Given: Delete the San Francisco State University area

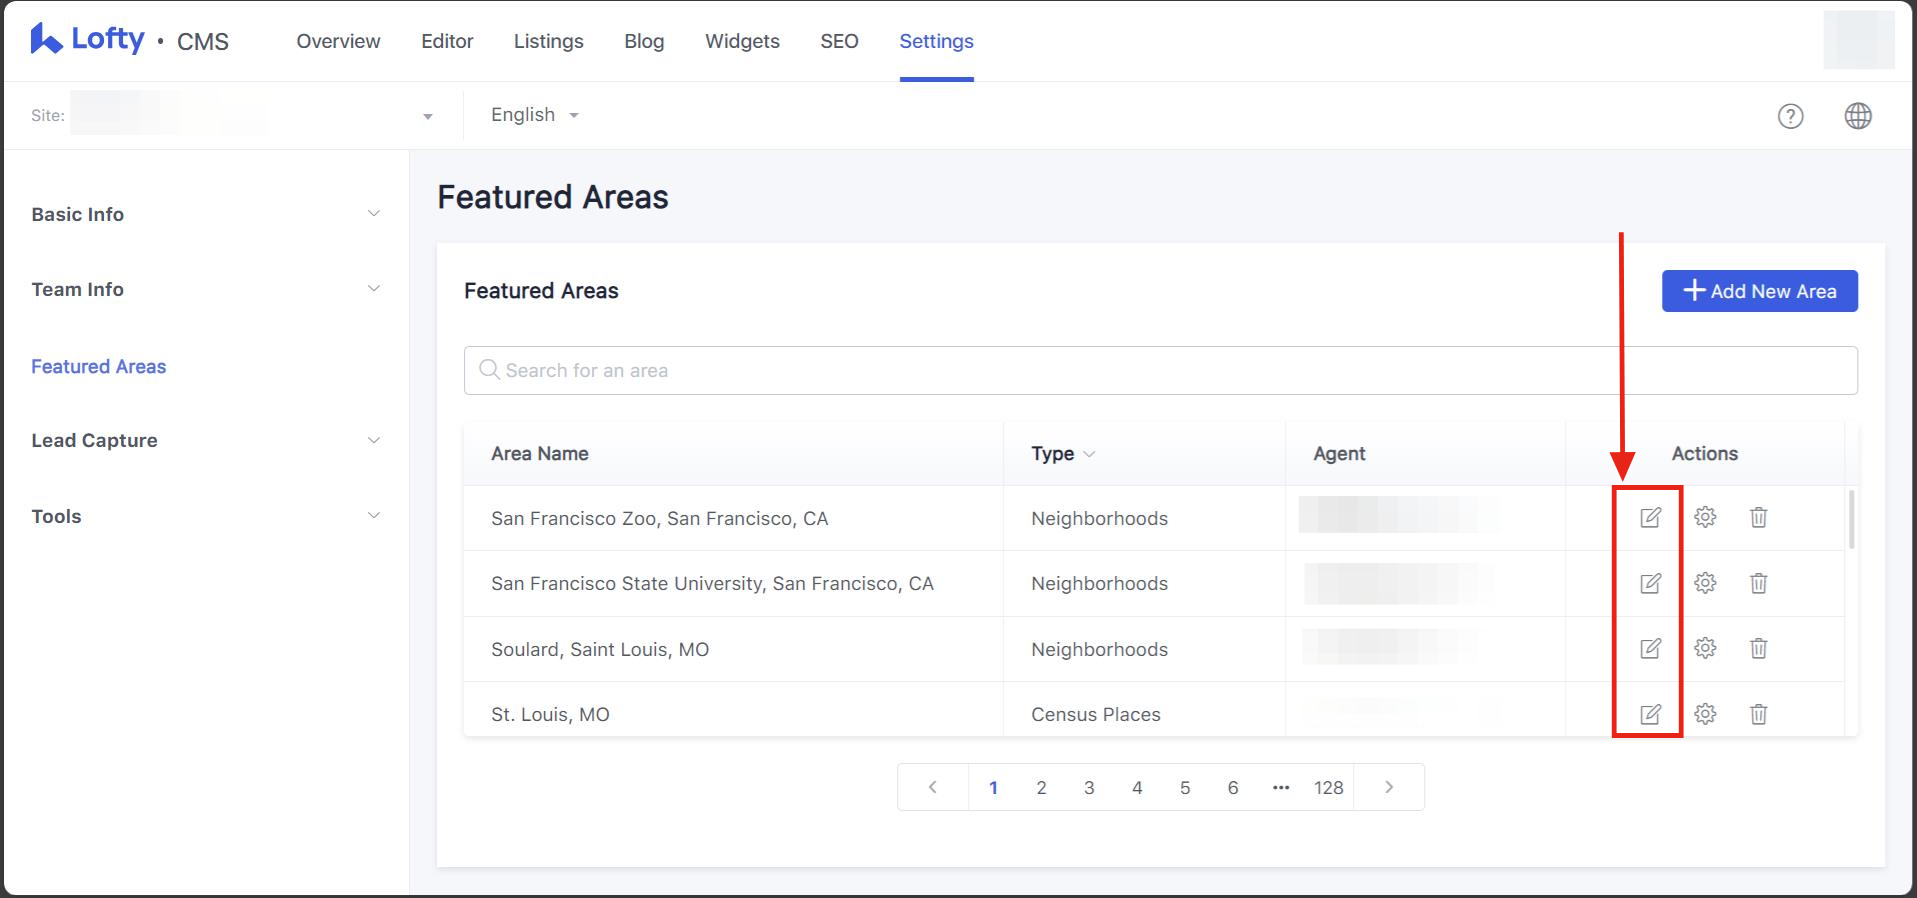Looking at the screenshot, I should (x=1758, y=583).
